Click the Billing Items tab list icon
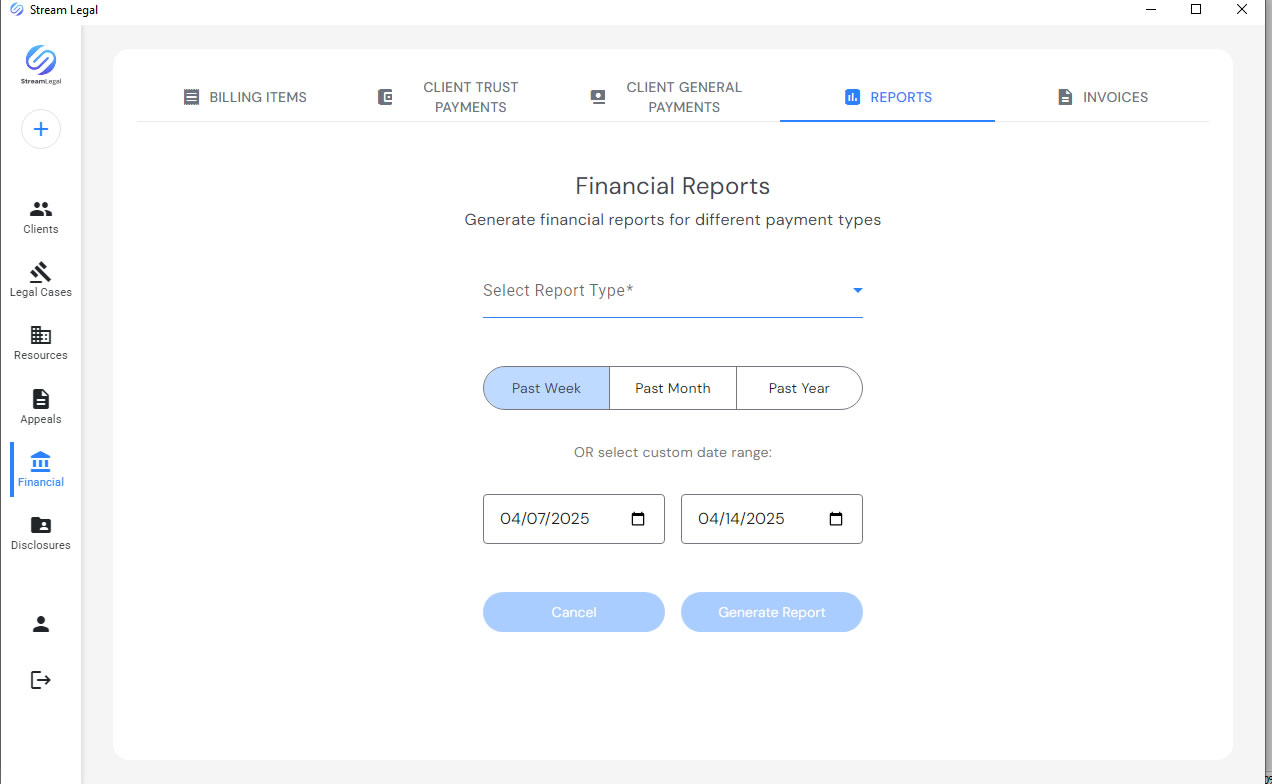1272x784 pixels. coord(192,97)
